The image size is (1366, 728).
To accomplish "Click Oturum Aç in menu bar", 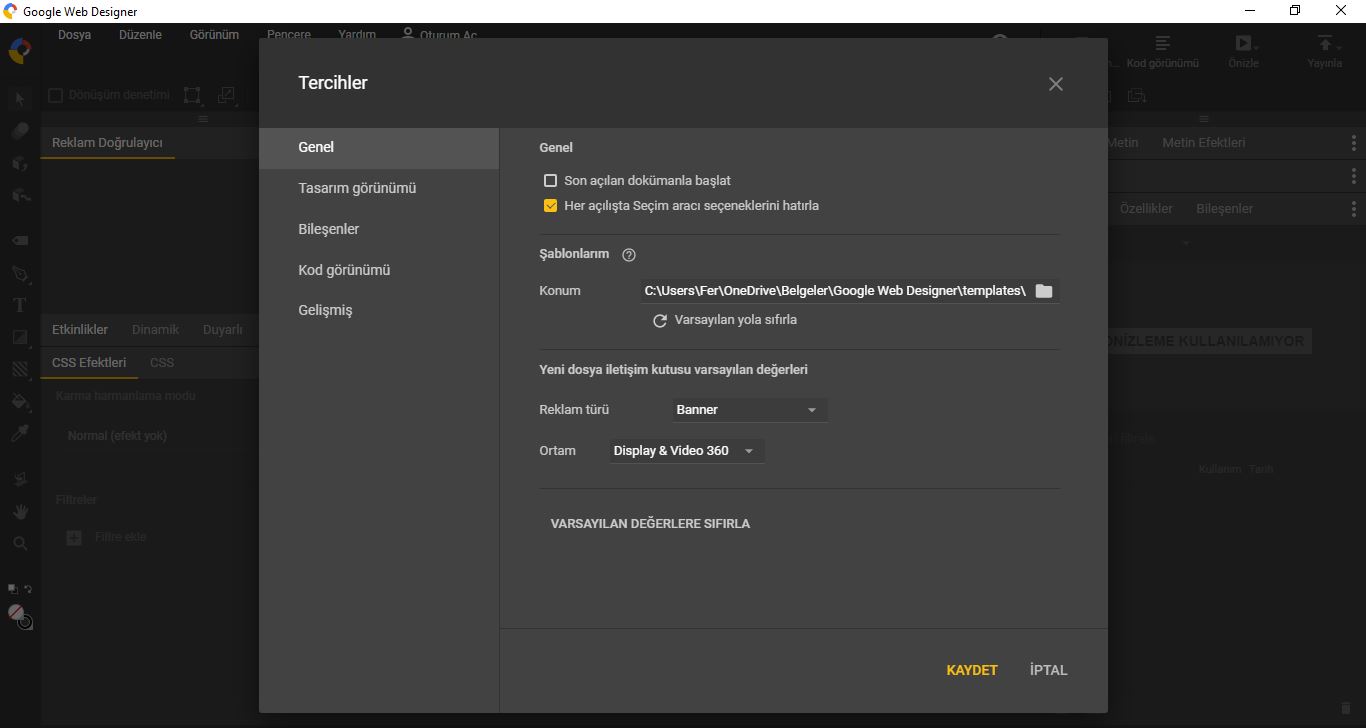I will point(440,35).
